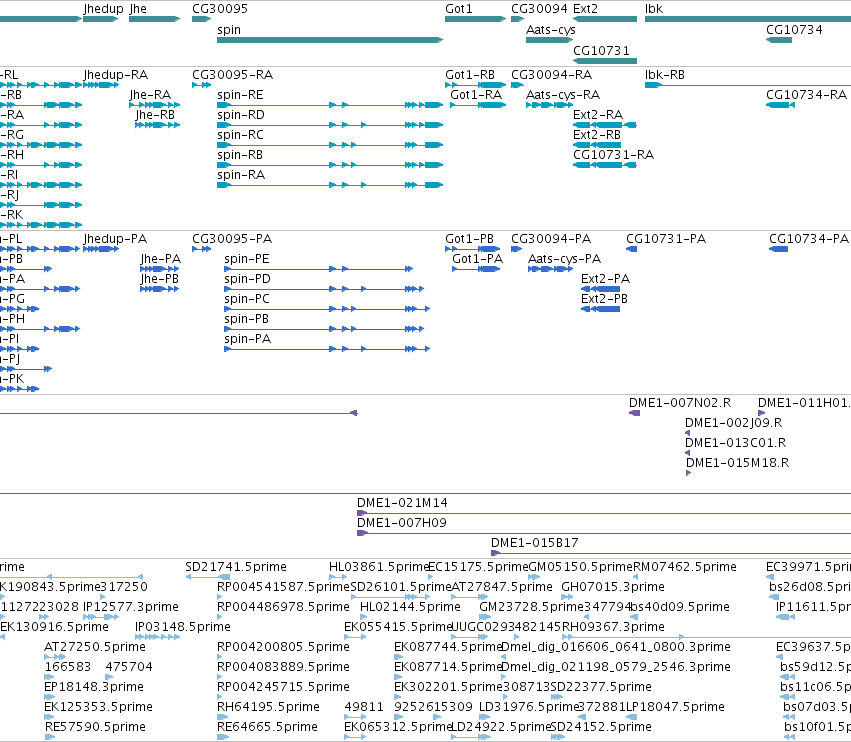Viewport: 851px width, 742px height.
Task: Select the RH64195.5prime EST label
Action: coord(268,707)
